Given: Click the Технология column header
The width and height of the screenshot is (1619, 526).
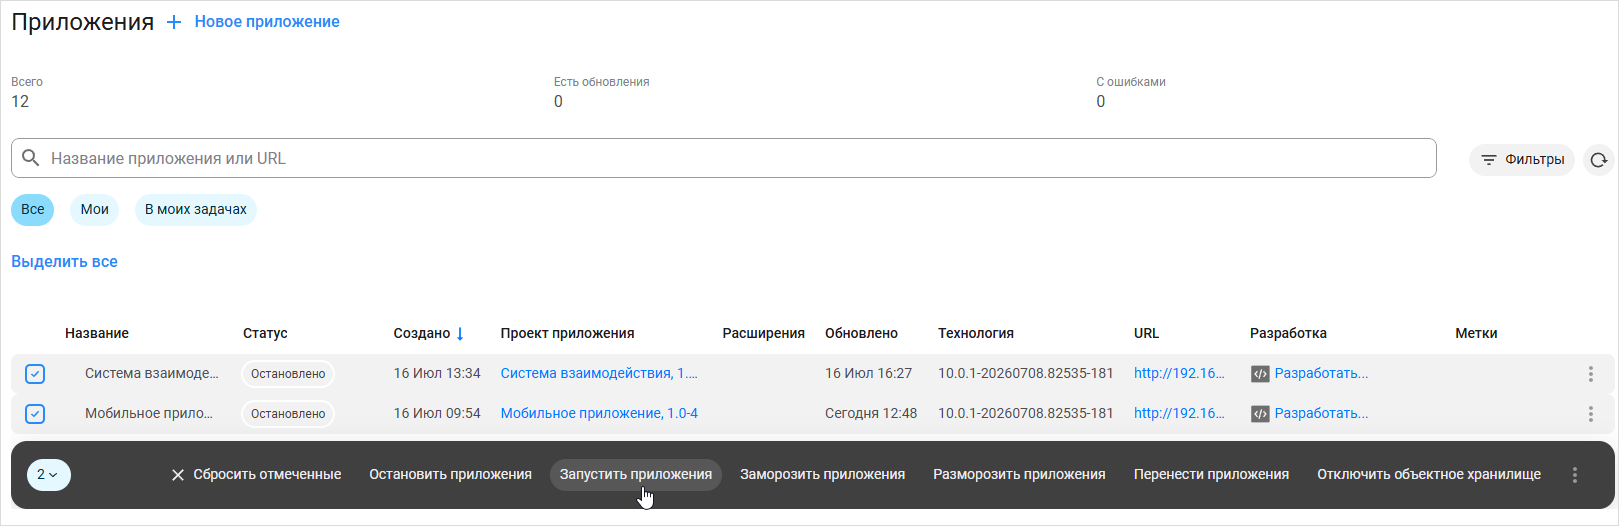Looking at the screenshot, I should click(x=976, y=333).
